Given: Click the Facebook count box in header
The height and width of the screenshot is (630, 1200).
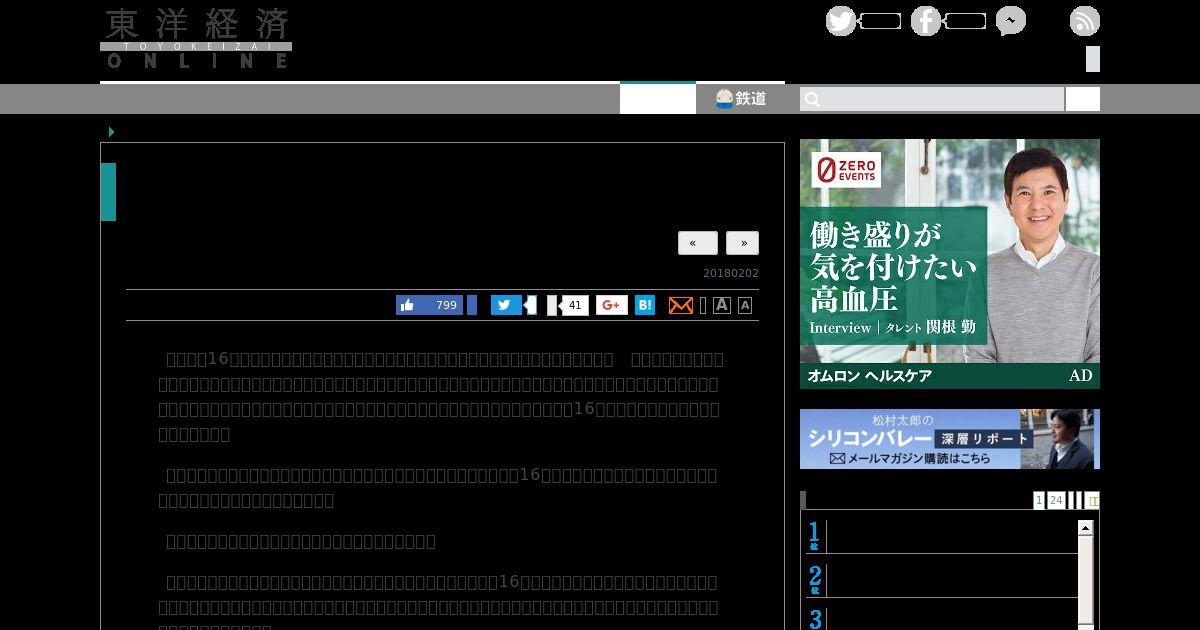Looking at the screenshot, I should point(965,21).
